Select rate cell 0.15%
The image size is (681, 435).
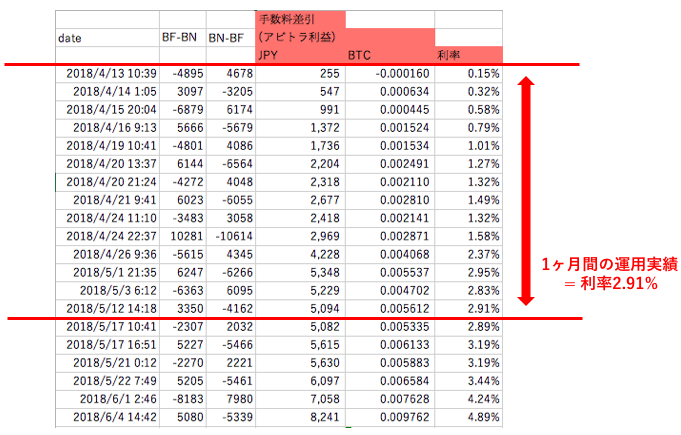(469, 74)
